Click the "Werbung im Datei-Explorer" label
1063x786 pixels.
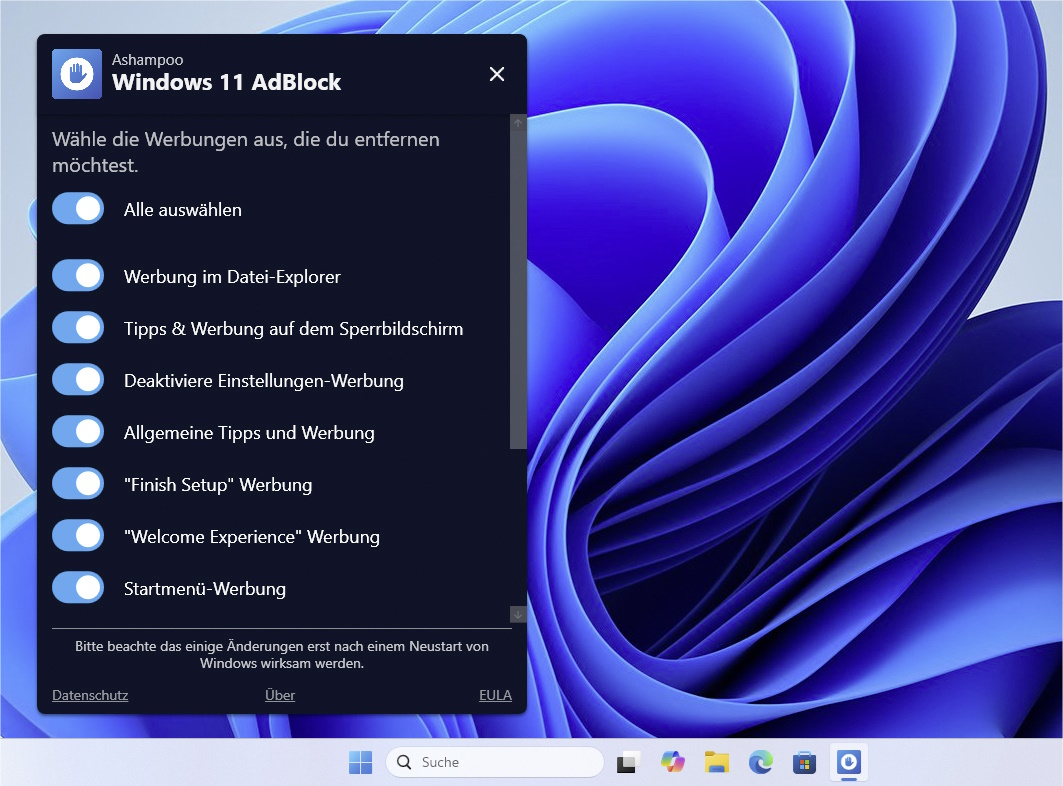coord(232,277)
